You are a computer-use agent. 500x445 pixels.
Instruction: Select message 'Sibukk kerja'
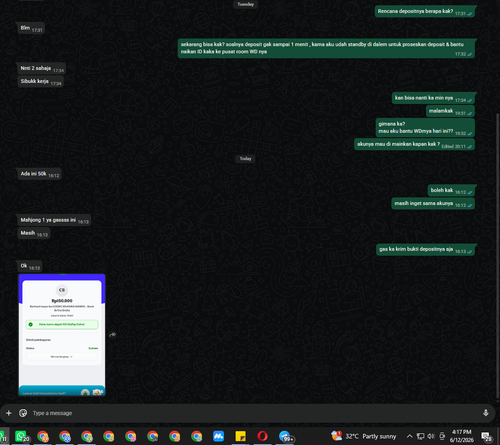[x=40, y=82]
